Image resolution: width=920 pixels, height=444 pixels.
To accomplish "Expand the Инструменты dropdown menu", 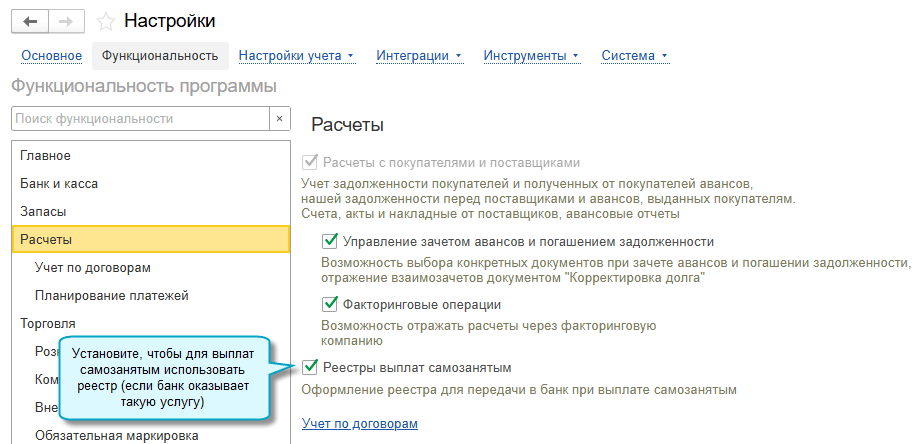I will pyautogui.click(x=531, y=56).
